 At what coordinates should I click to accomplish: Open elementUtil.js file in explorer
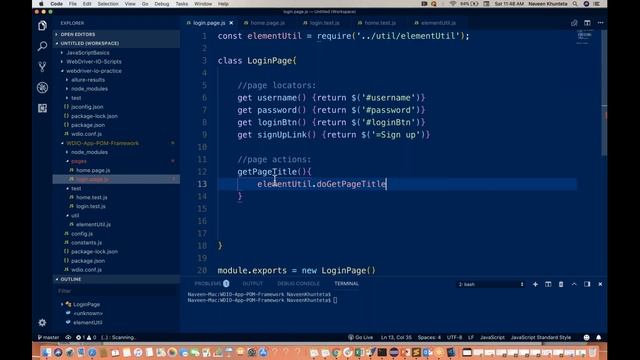click(x=93, y=224)
